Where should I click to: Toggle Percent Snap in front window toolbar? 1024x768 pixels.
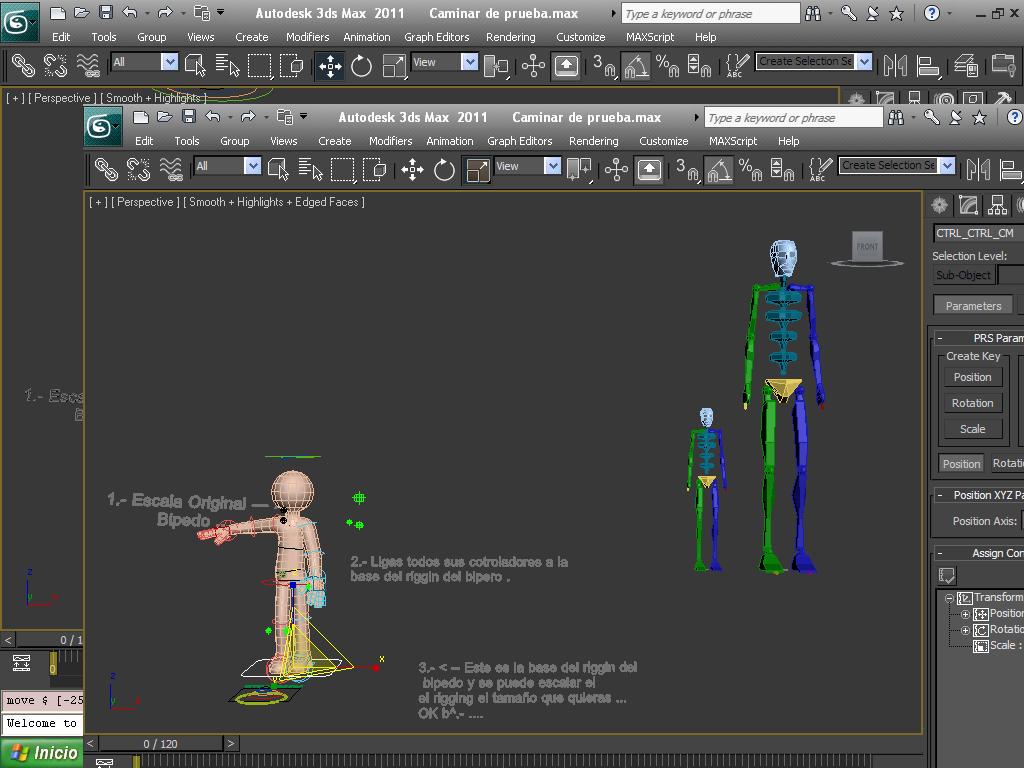(750, 170)
